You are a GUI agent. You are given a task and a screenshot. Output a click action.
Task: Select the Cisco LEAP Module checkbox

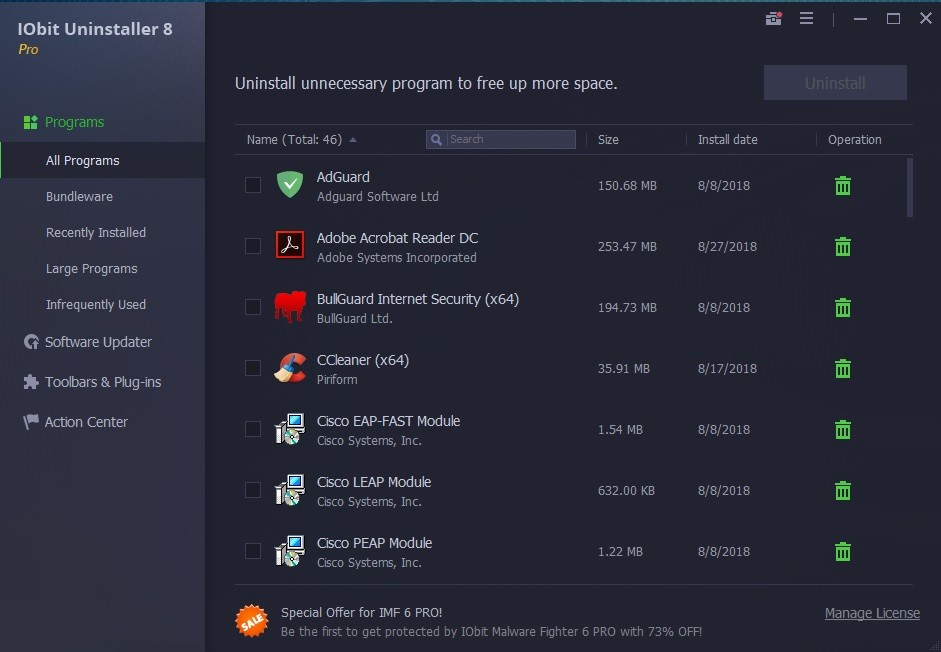tap(253, 490)
